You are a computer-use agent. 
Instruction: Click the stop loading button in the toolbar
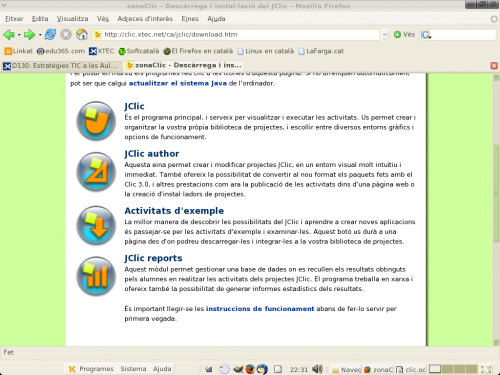[66, 34]
